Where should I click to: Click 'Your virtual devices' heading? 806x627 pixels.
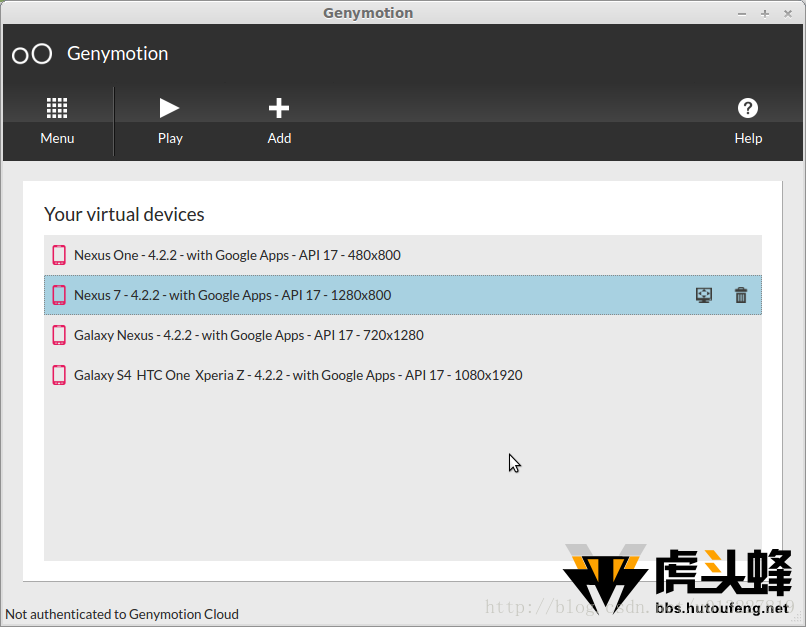coord(124,214)
